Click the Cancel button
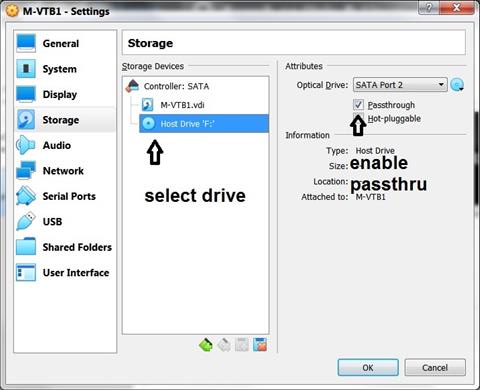Viewport: 480px width, 390px height. pos(435,367)
